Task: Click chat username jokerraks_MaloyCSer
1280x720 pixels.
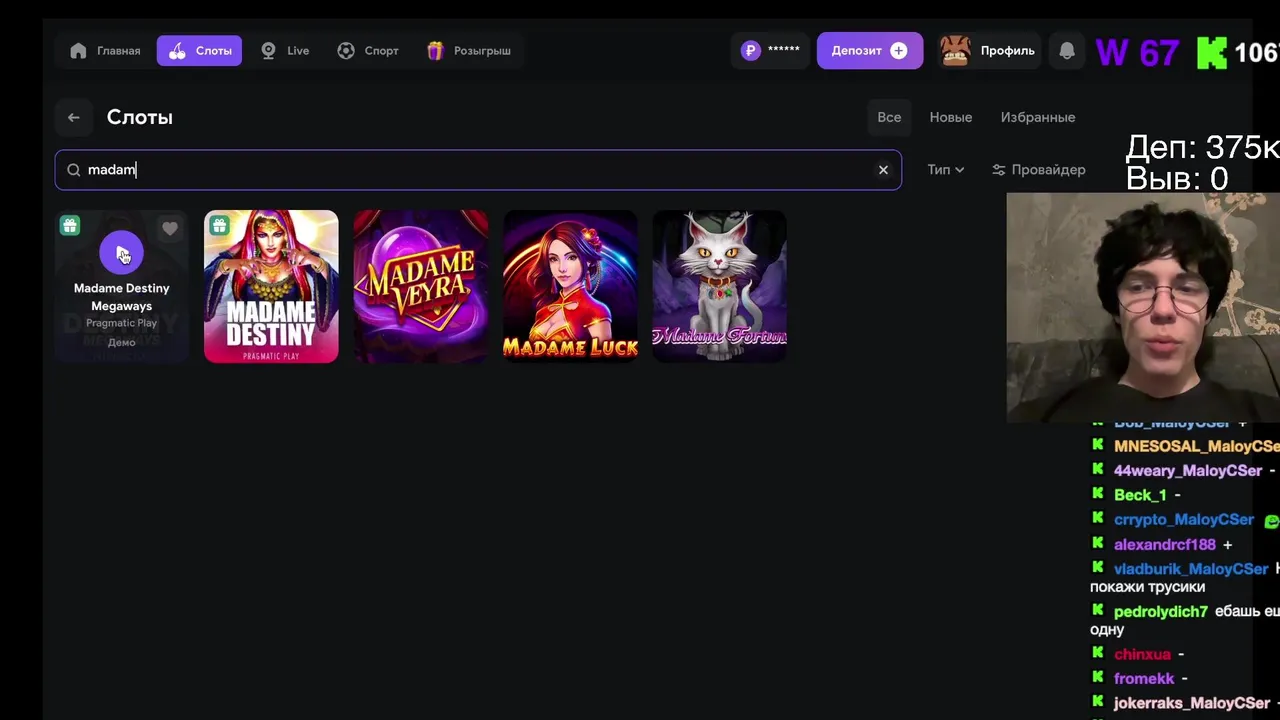Action: point(1192,704)
